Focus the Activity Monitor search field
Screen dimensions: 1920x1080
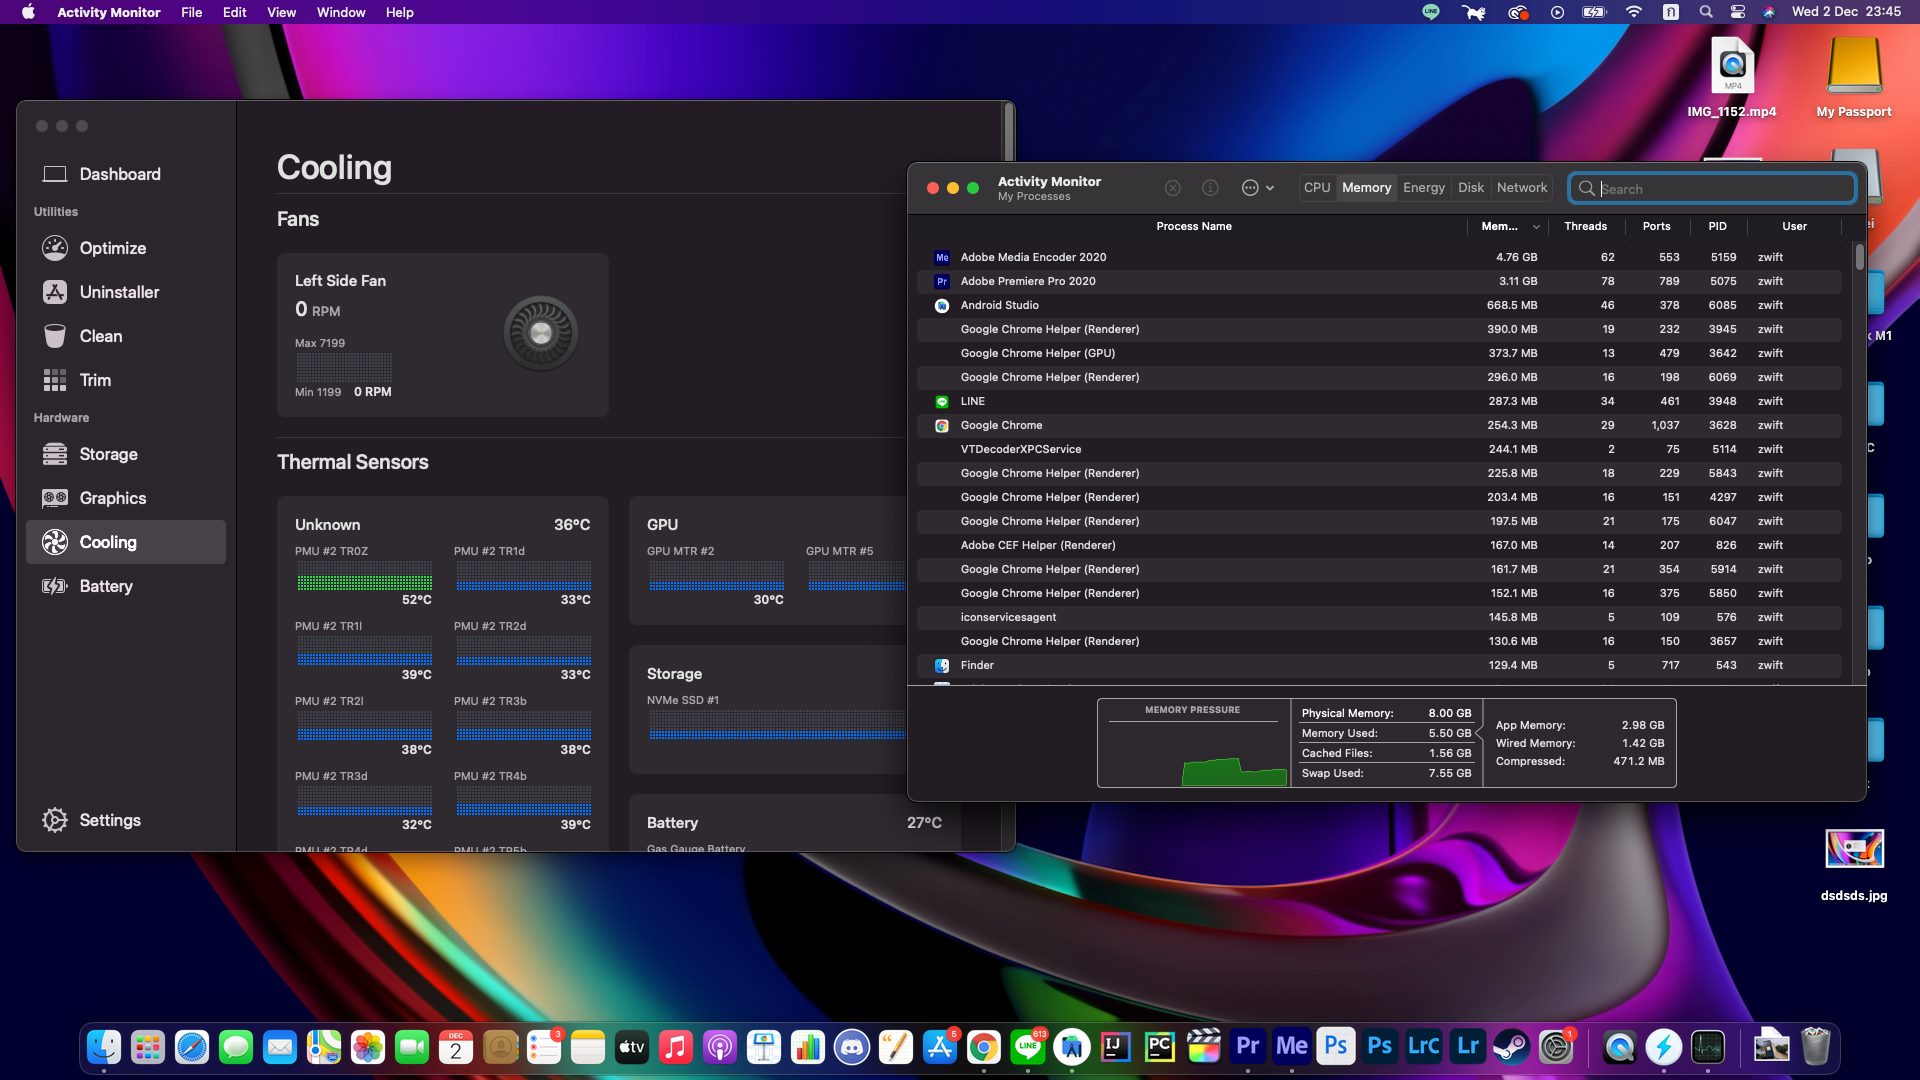(x=1712, y=189)
